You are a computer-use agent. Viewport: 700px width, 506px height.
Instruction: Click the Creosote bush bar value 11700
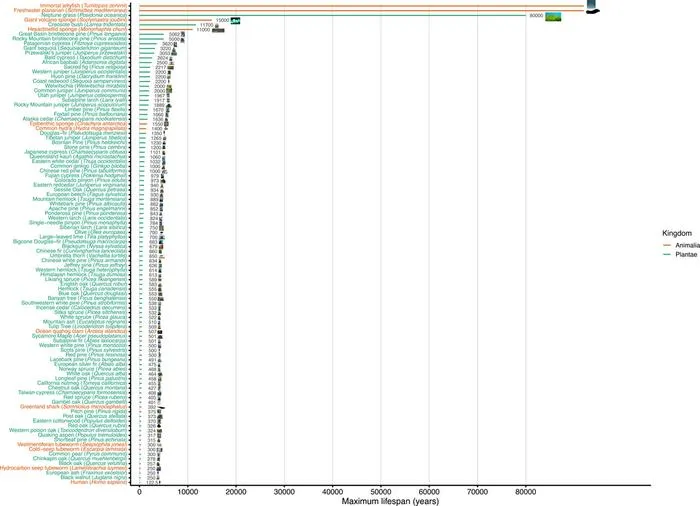coord(207,25)
